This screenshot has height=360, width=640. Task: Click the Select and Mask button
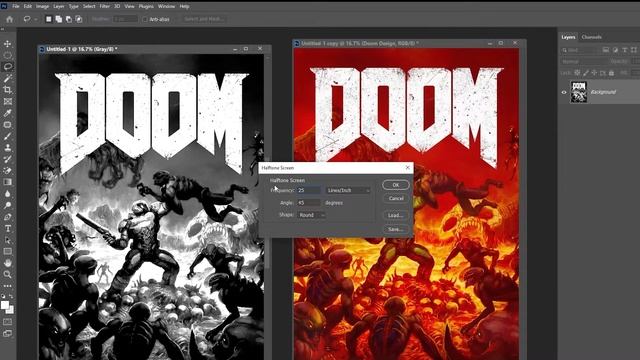[204, 19]
